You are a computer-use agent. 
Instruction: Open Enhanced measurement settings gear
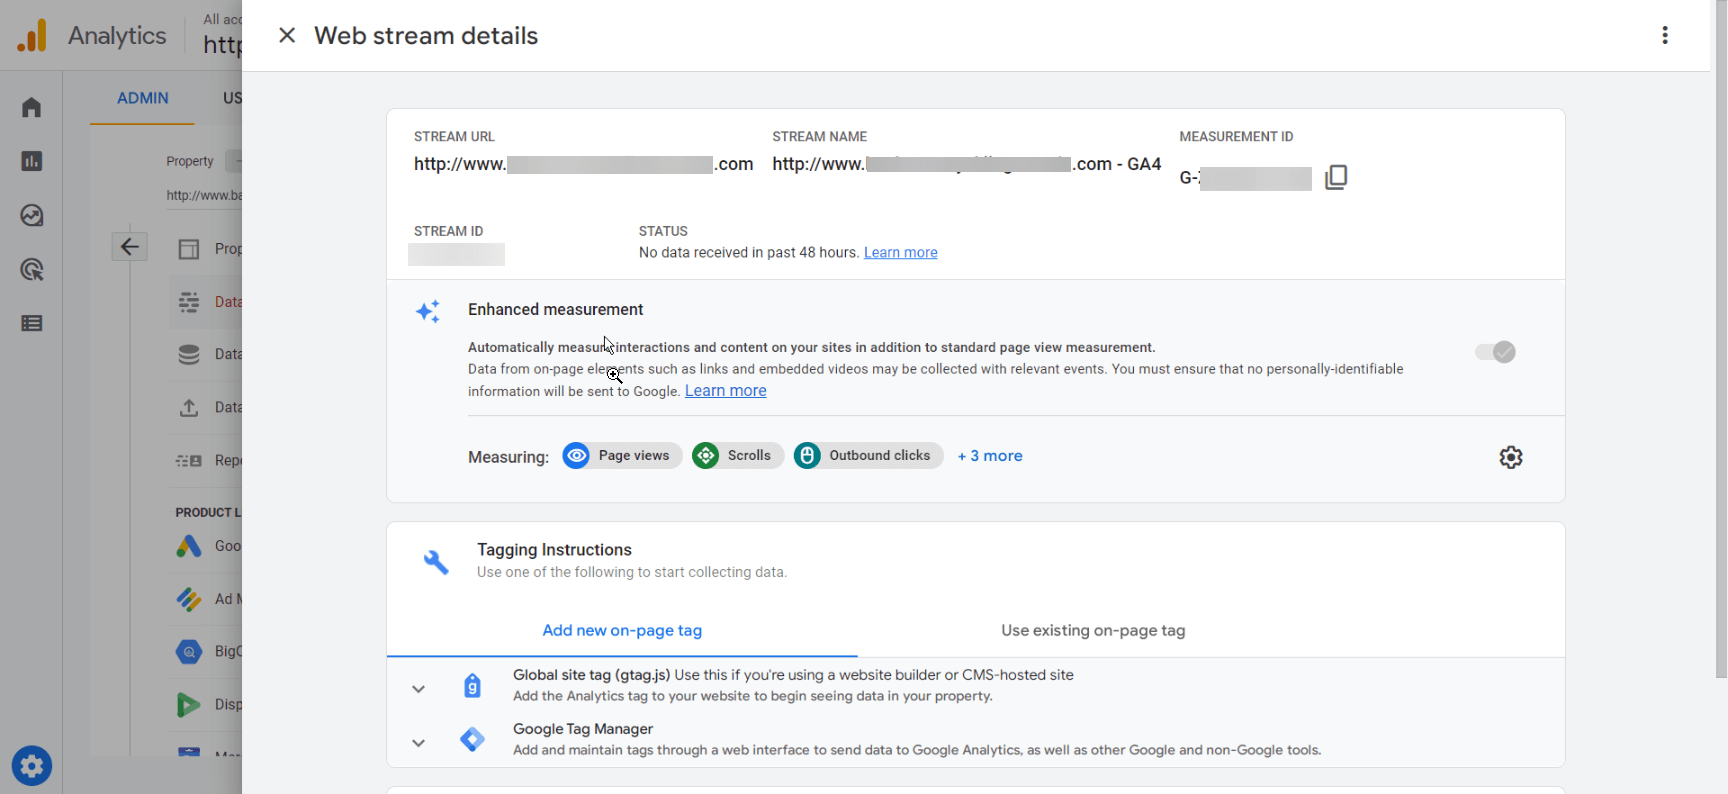coord(1511,457)
